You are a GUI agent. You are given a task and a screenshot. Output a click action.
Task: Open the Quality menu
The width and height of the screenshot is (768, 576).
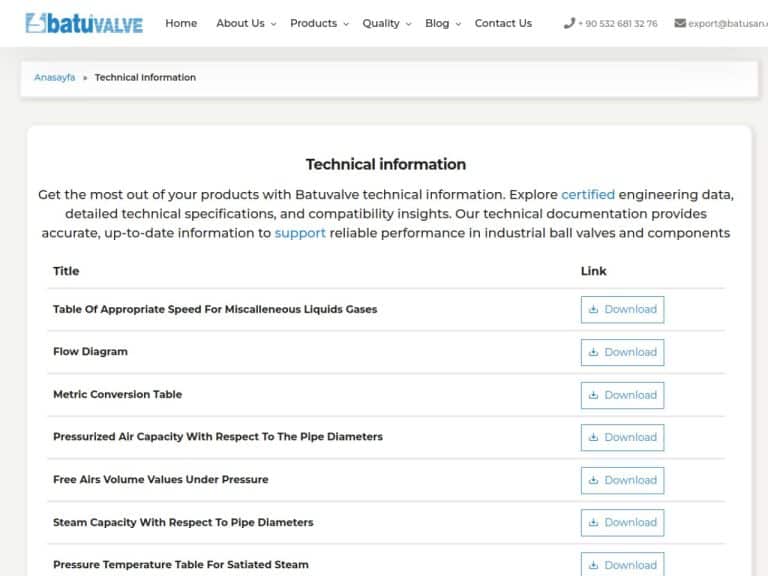pyautogui.click(x=381, y=23)
